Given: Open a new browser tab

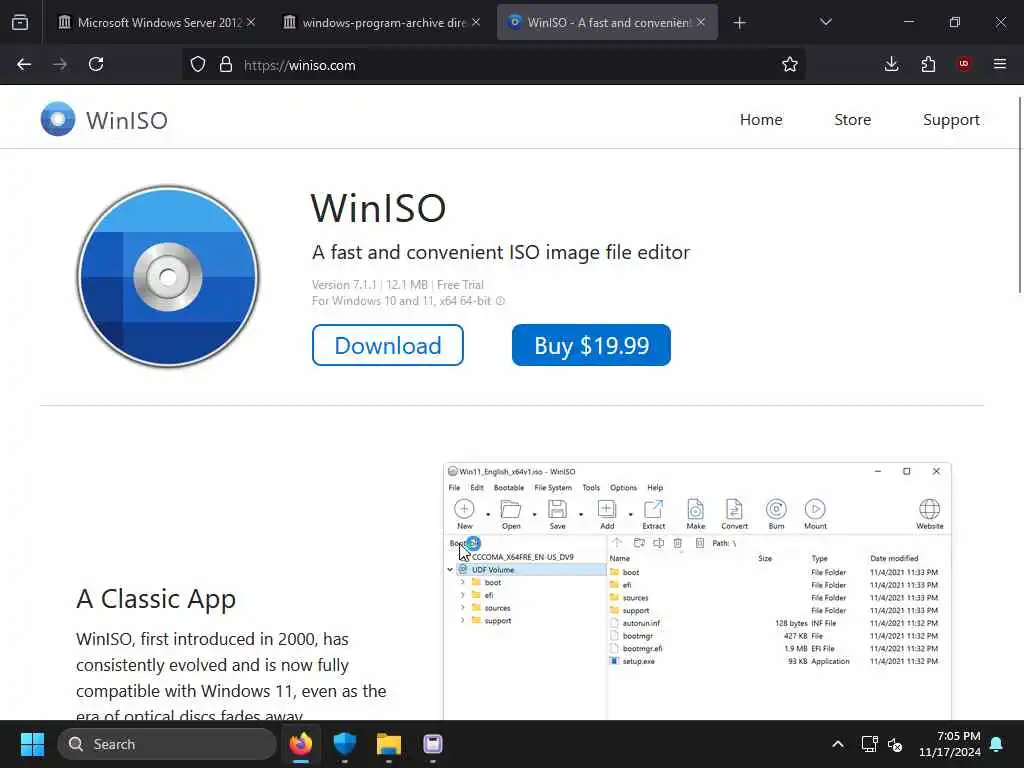Looking at the screenshot, I should click(739, 23).
